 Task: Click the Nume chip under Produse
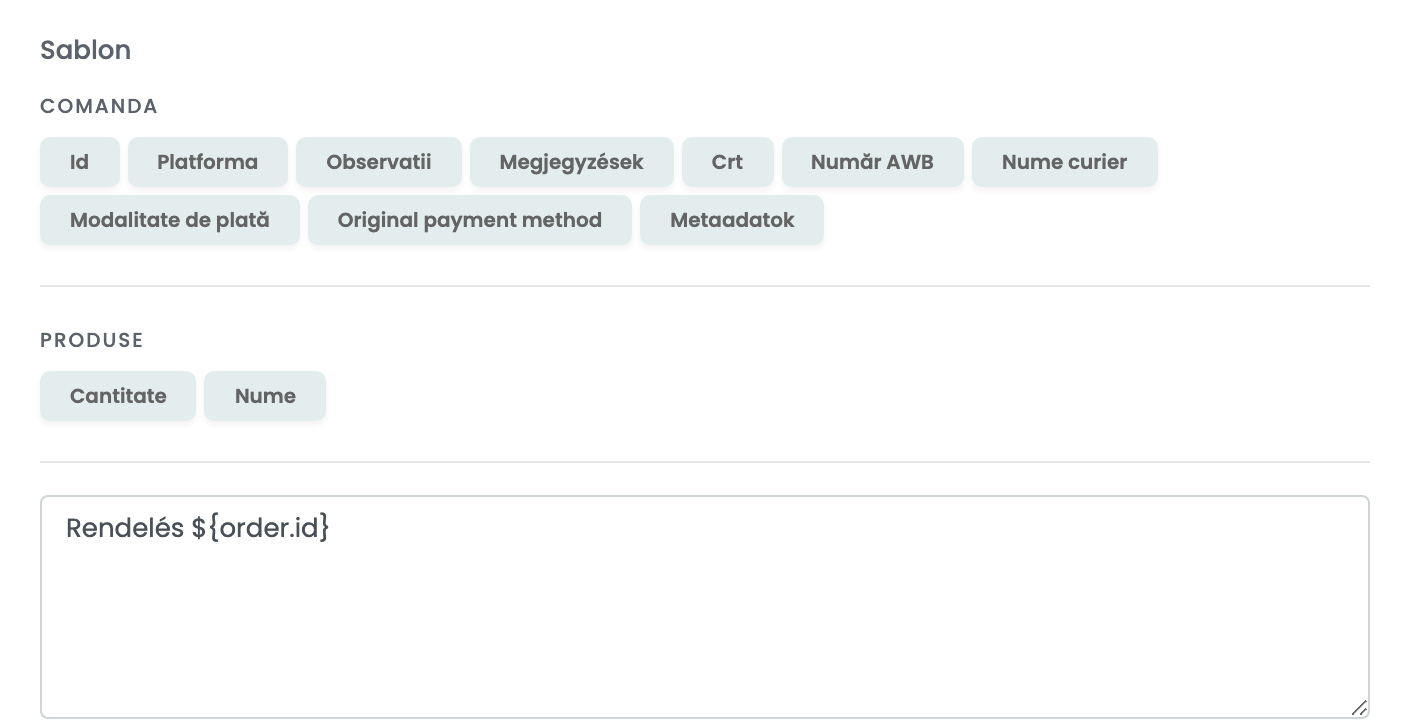click(x=265, y=396)
